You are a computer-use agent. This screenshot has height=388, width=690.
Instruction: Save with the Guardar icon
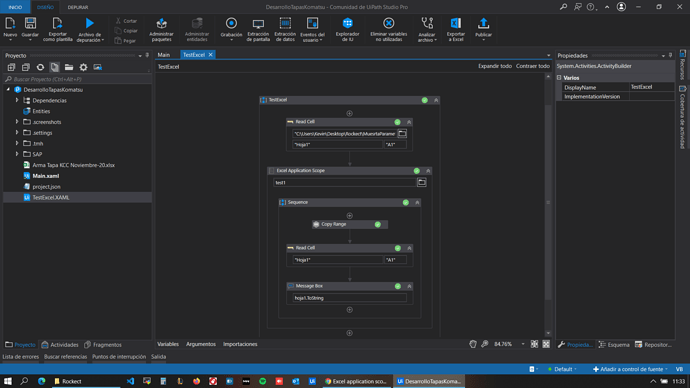click(x=30, y=23)
